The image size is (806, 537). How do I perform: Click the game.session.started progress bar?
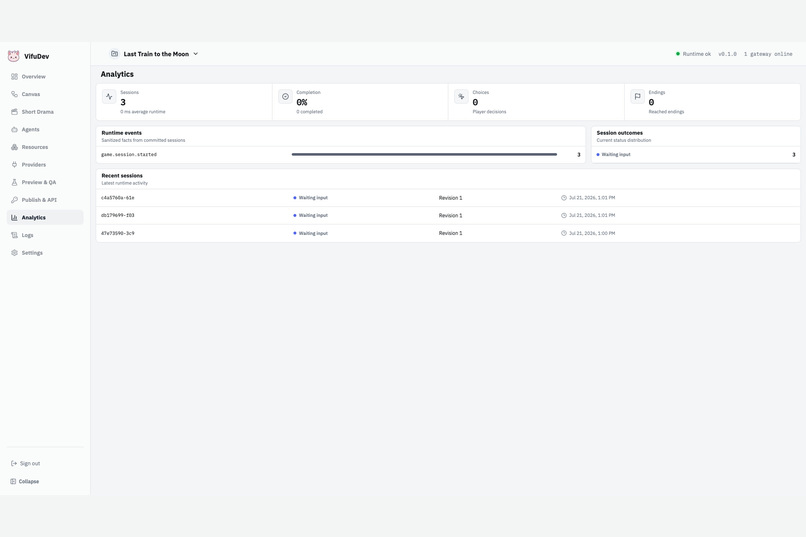click(424, 154)
